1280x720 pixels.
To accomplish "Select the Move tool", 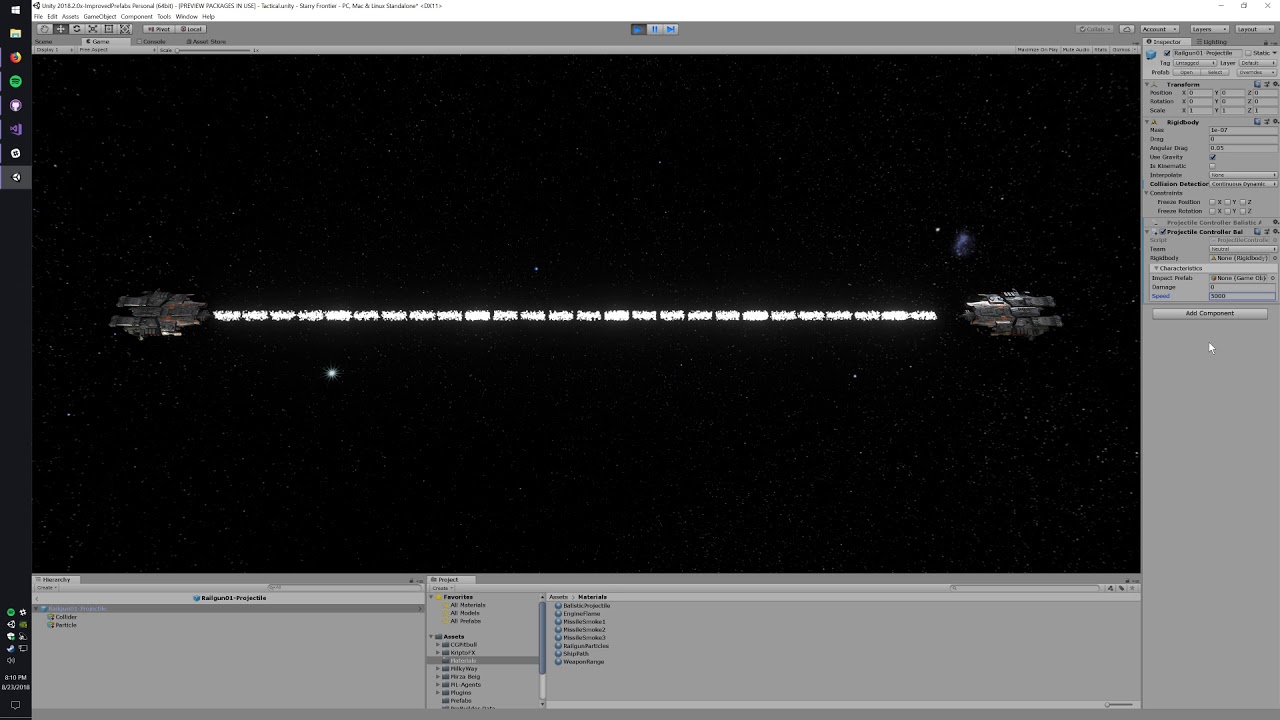I will click(60, 29).
